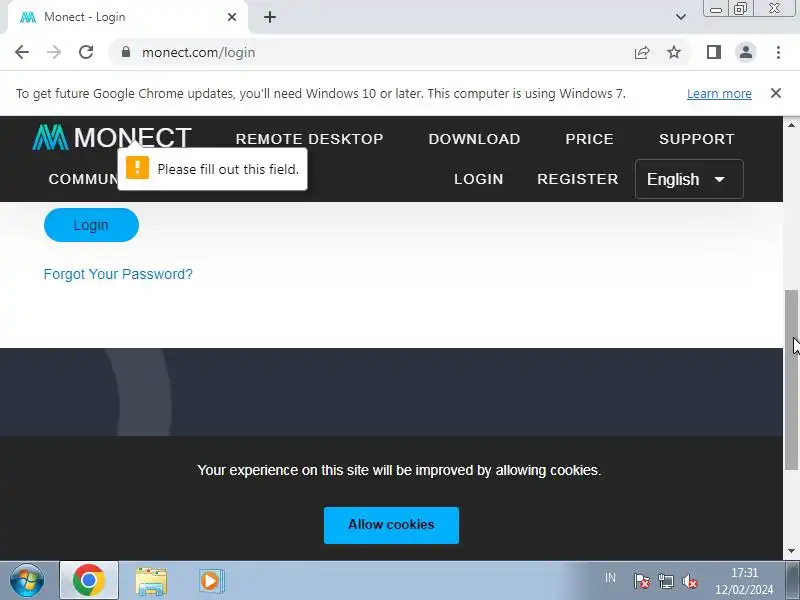This screenshot has height=600, width=800.
Task: View site info via padlock icon
Action: tap(126, 52)
